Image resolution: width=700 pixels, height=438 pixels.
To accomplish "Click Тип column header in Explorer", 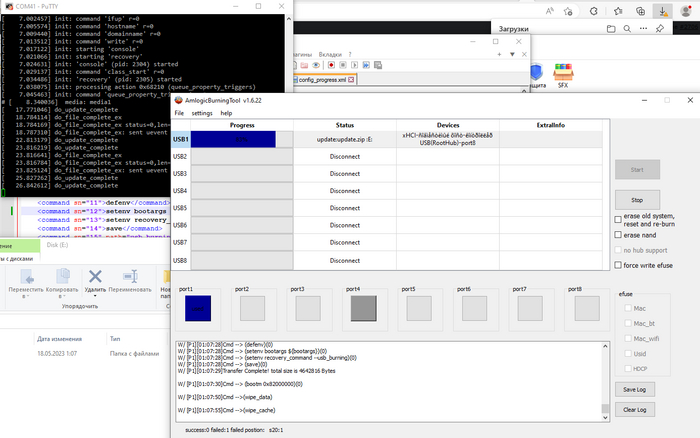I will click(x=115, y=339).
